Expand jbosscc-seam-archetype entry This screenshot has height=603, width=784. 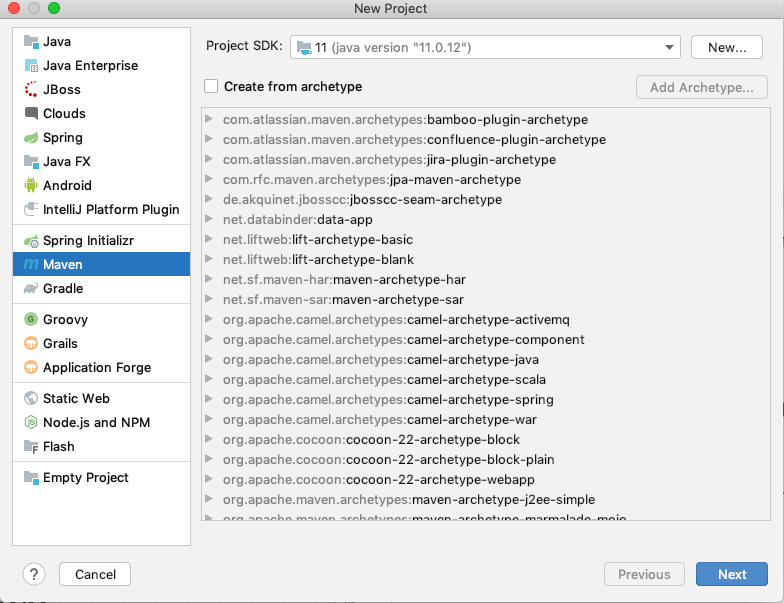[x=209, y=199]
